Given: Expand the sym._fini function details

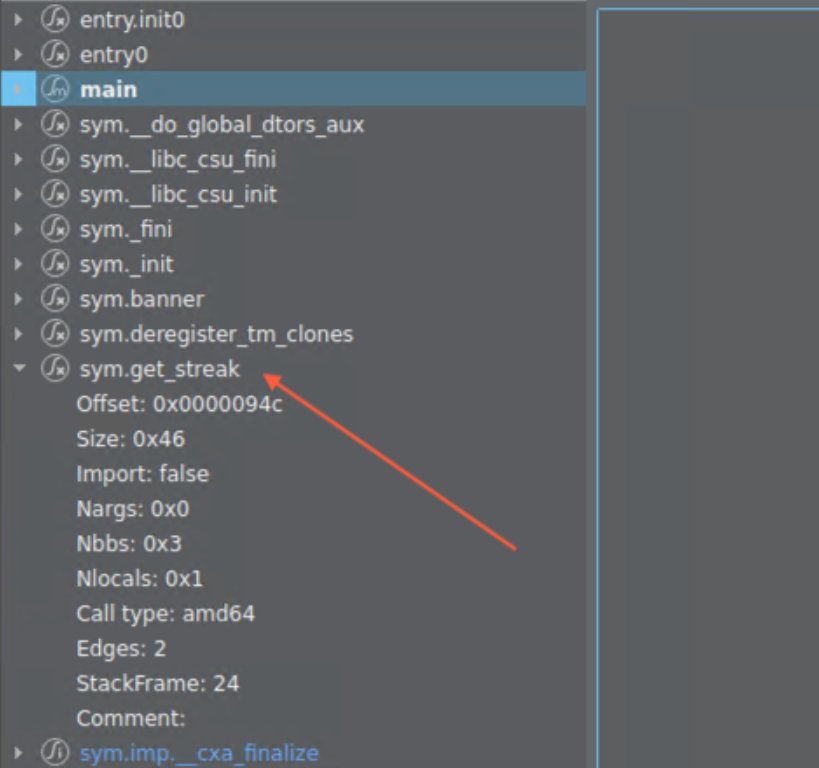Looking at the screenshot, I should (19, 229).
